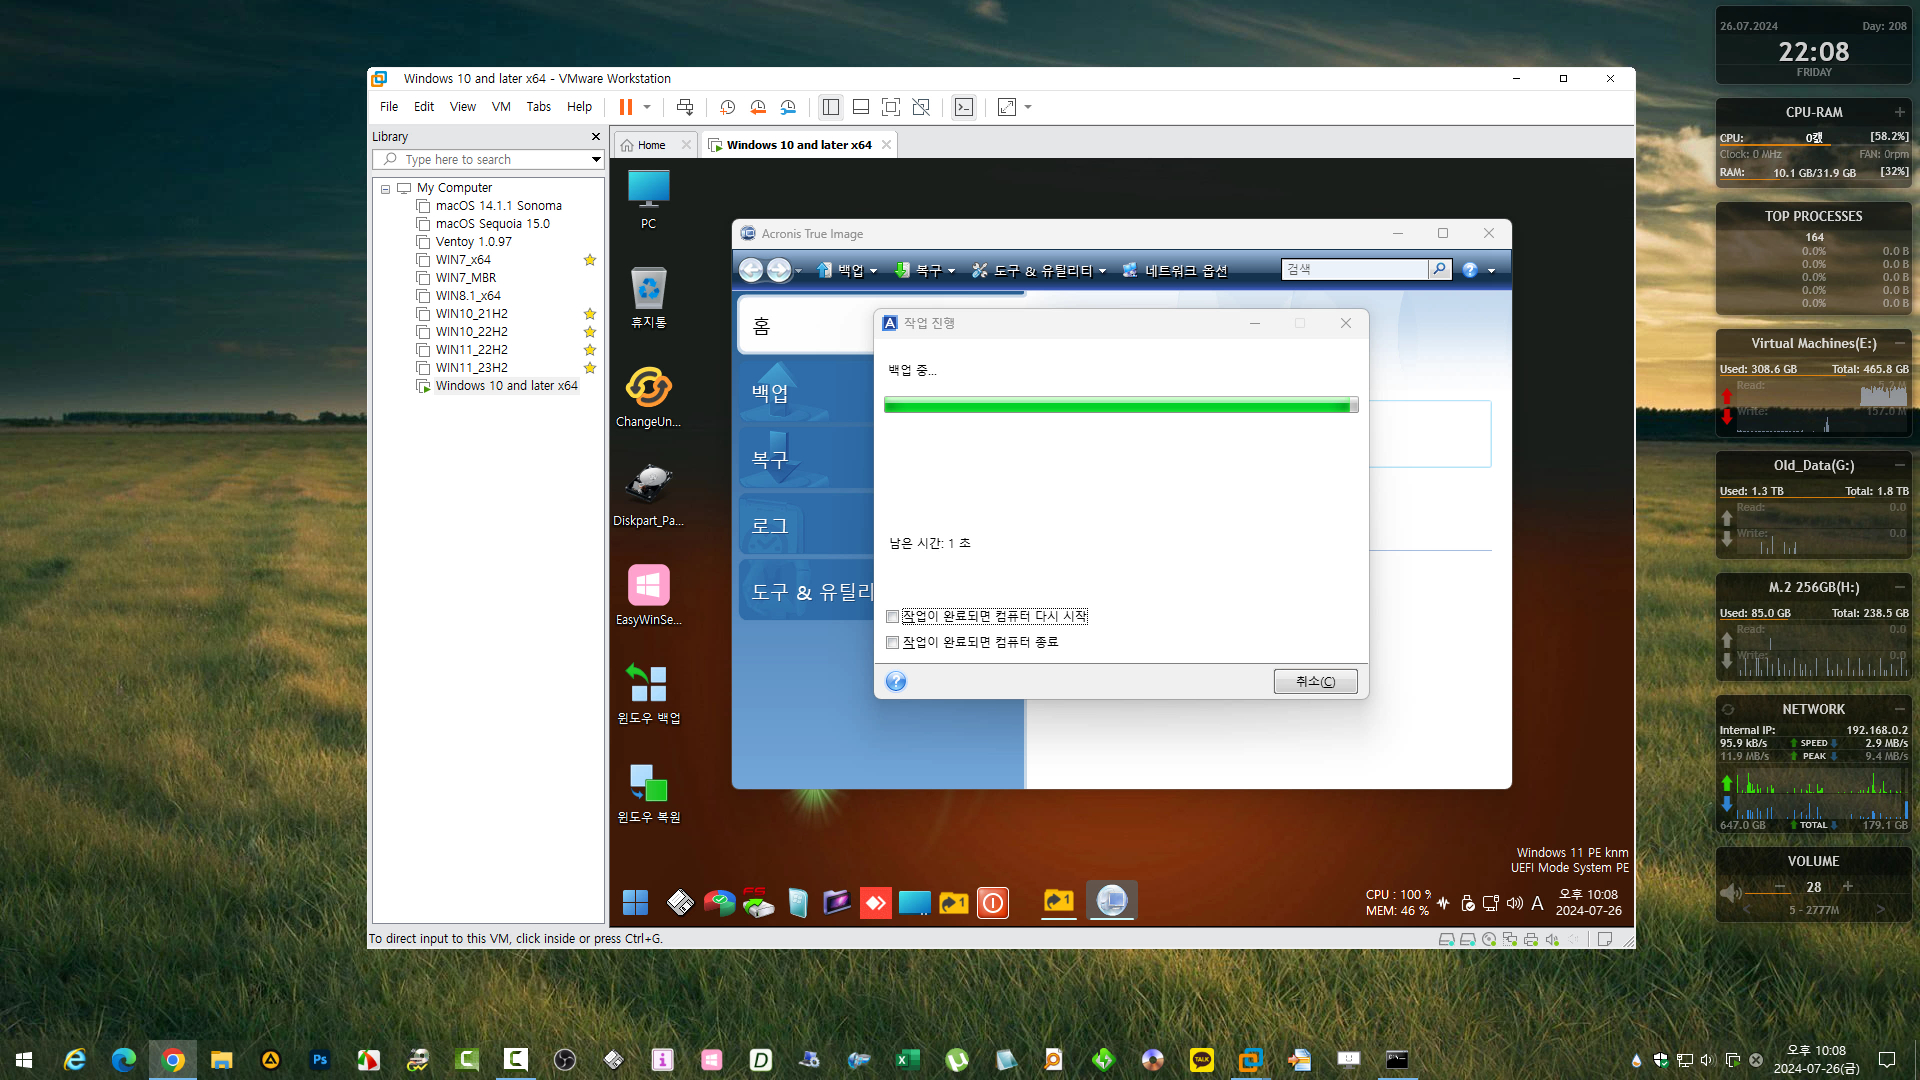The height and width of the screenshot is (1080, 1920).
Task: Open the power options dropdown beside pause
Action: pos(647,107)
